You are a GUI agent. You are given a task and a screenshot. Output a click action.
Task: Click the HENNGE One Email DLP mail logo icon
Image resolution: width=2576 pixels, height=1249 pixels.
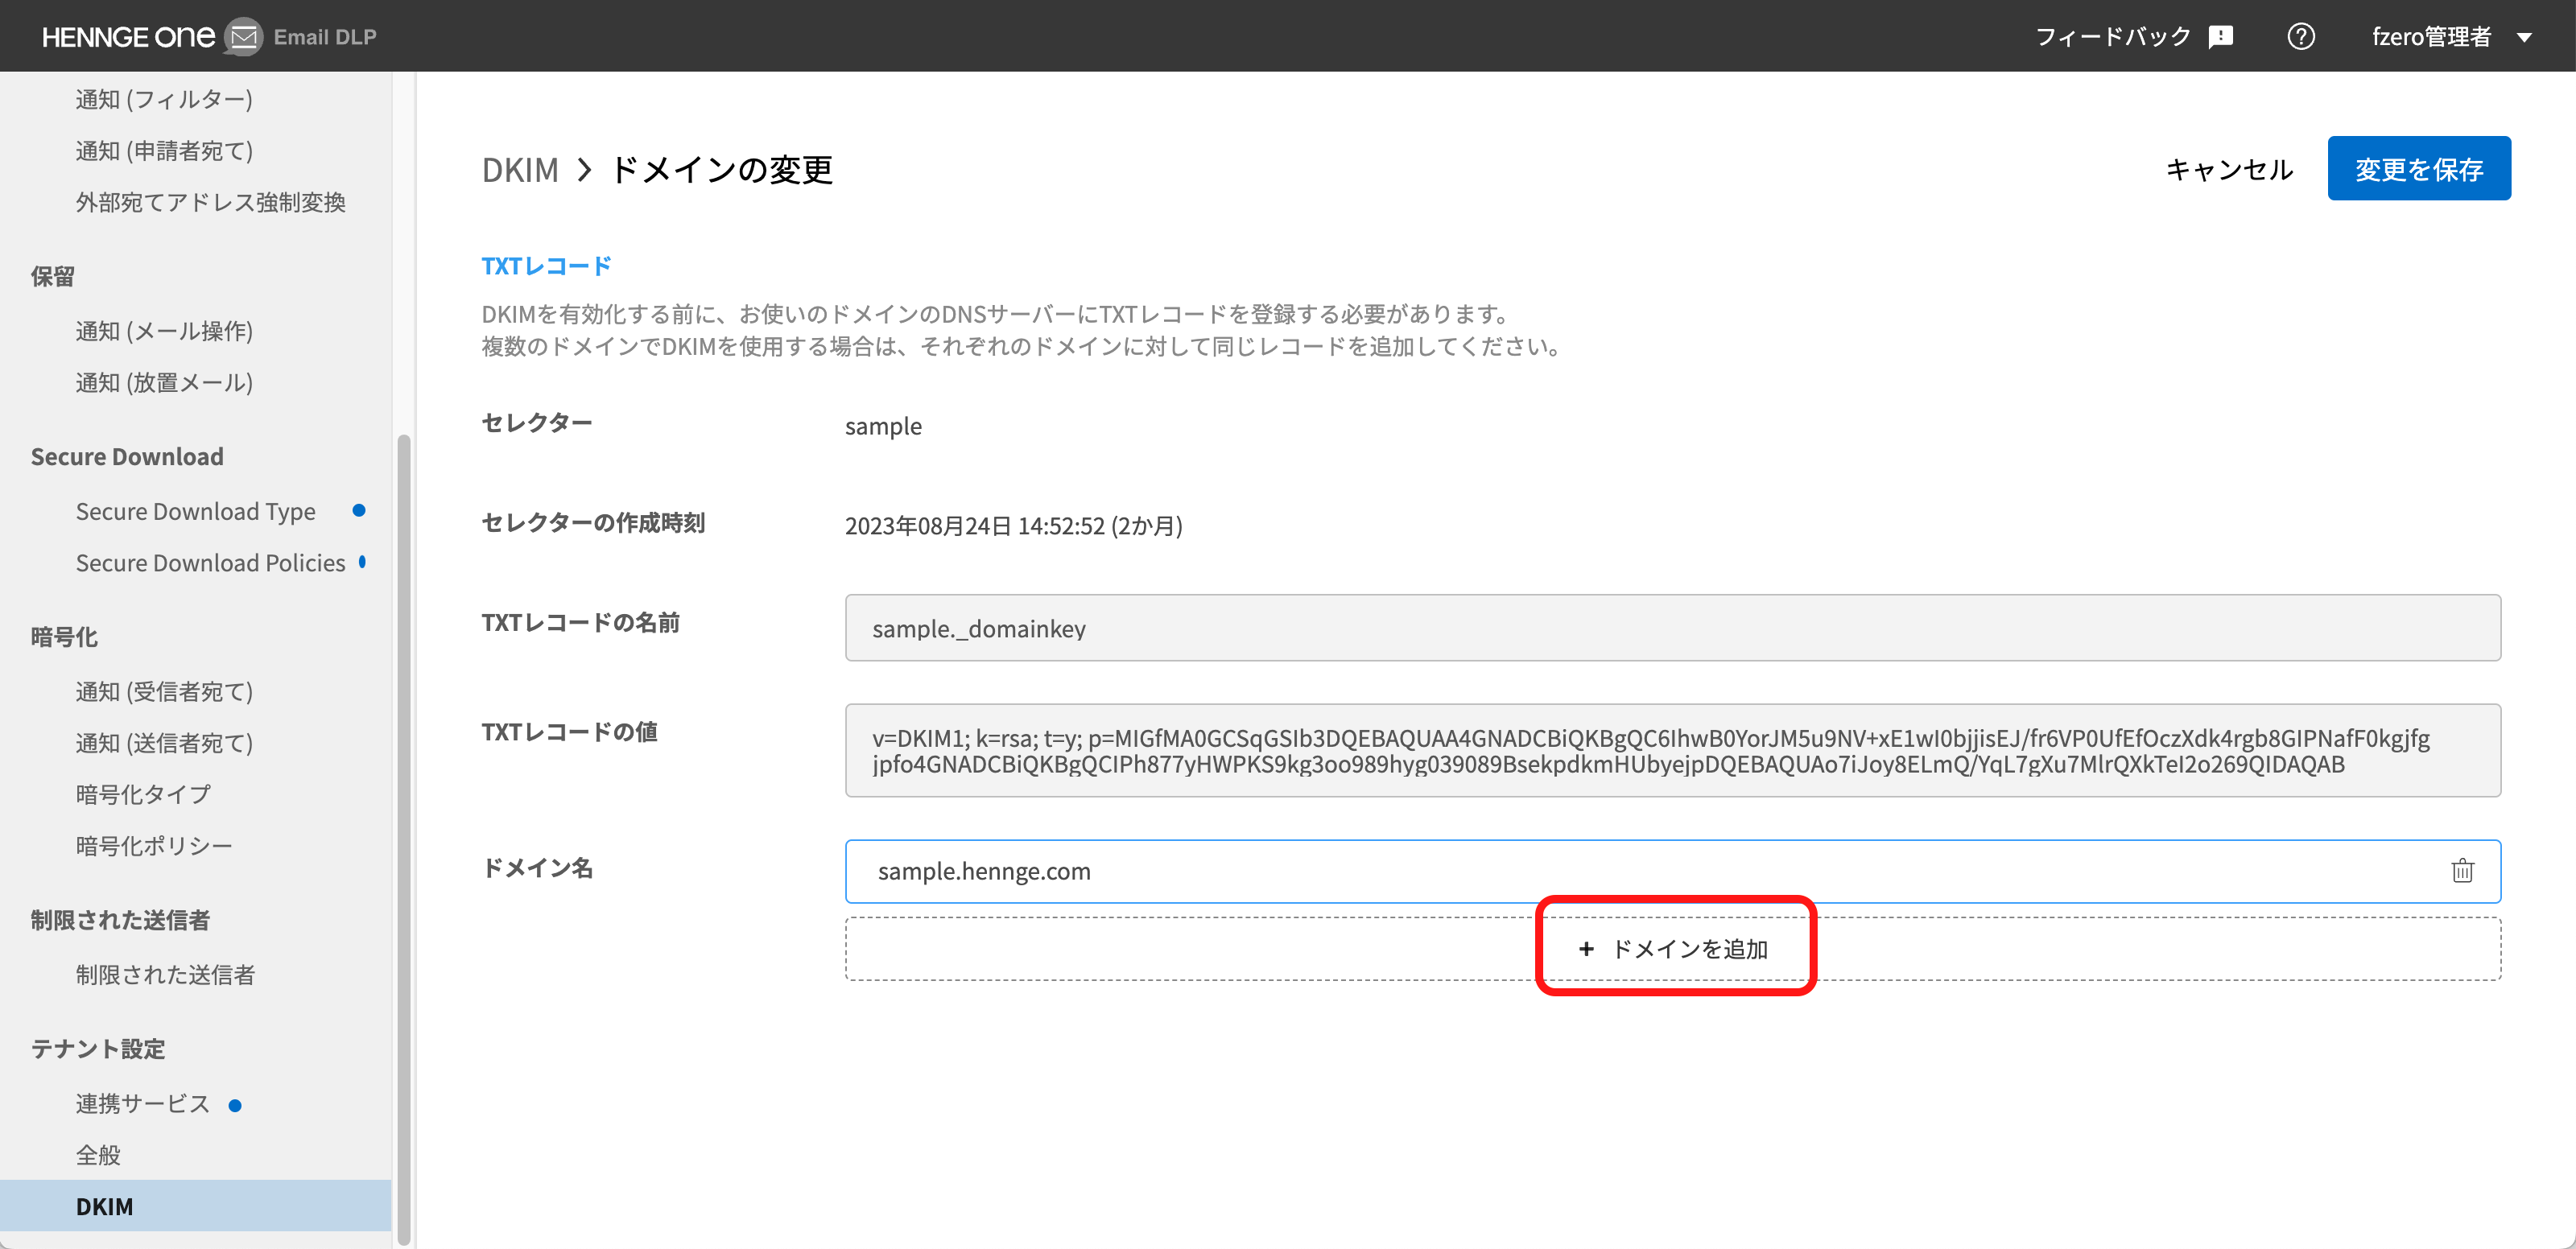click(244, 37)
